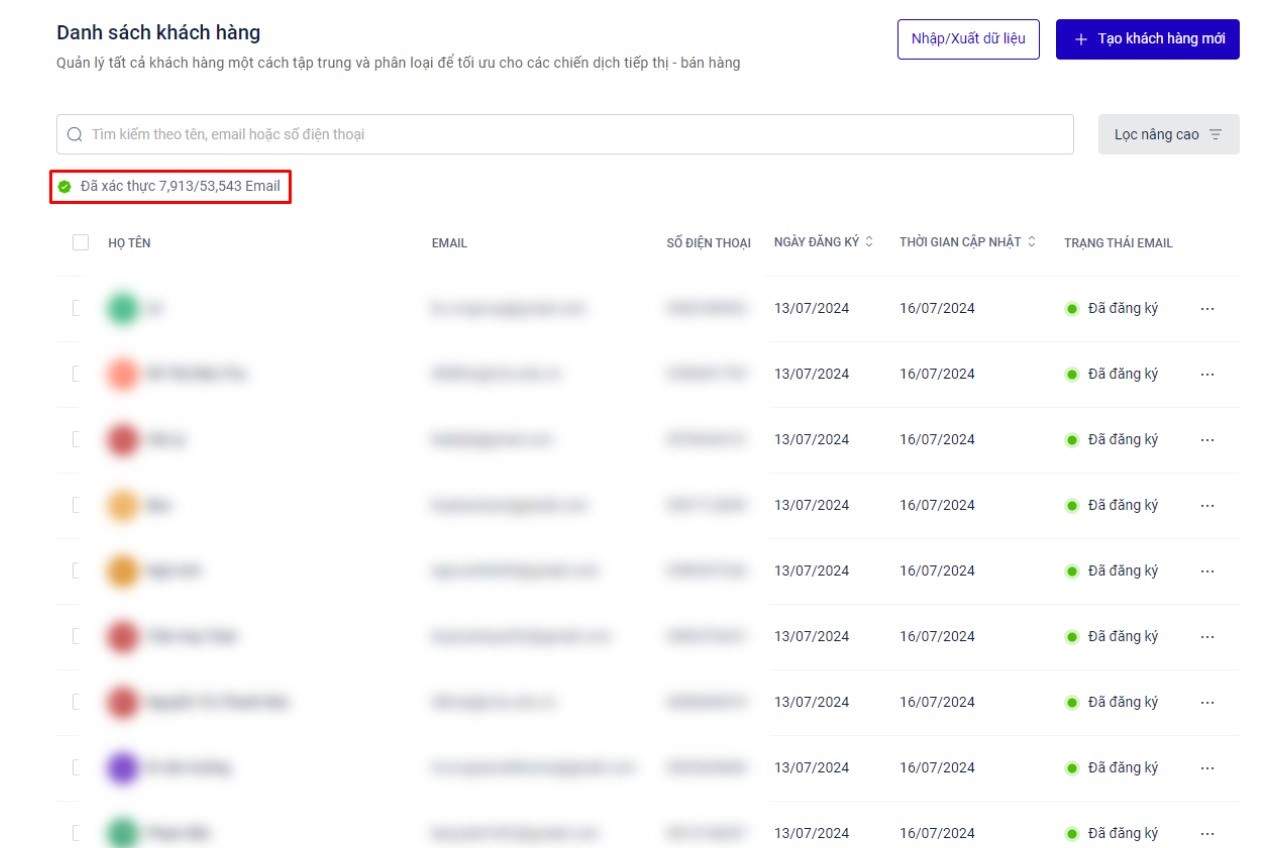Click the Nhập/Xuất dữ liệu button

click(x=968, y=39)
